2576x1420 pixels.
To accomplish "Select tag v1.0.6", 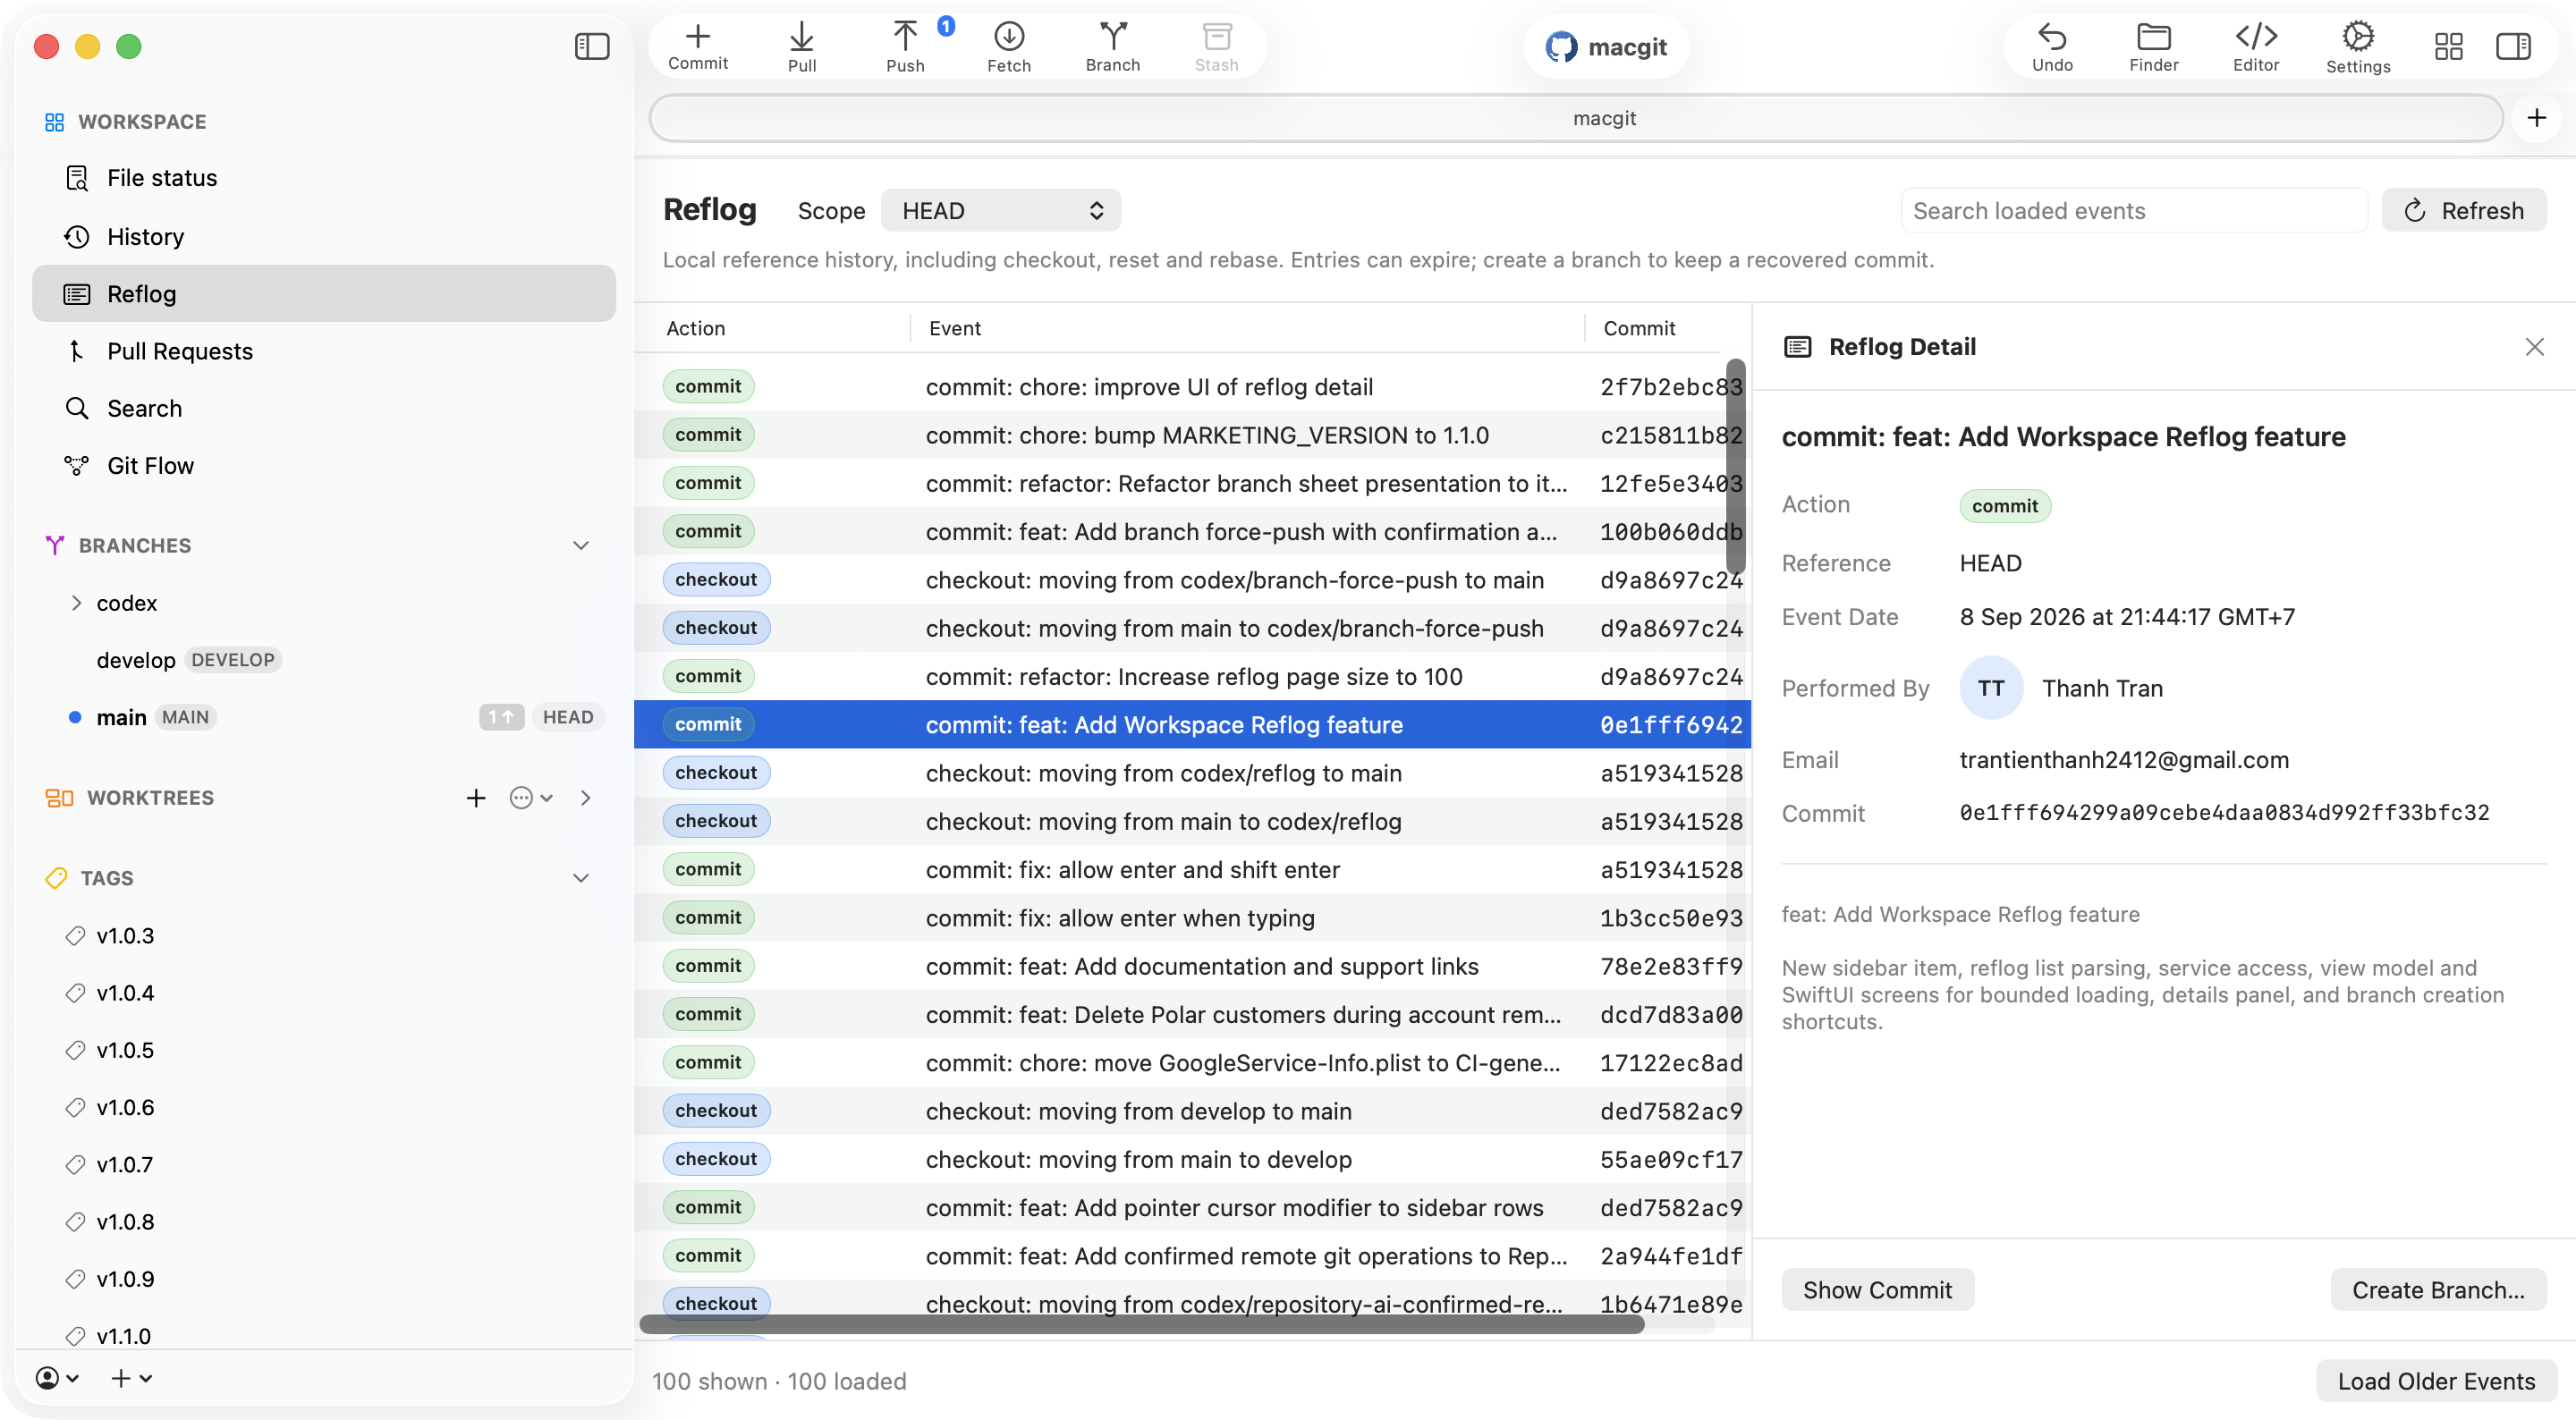I will (323, 1107).
